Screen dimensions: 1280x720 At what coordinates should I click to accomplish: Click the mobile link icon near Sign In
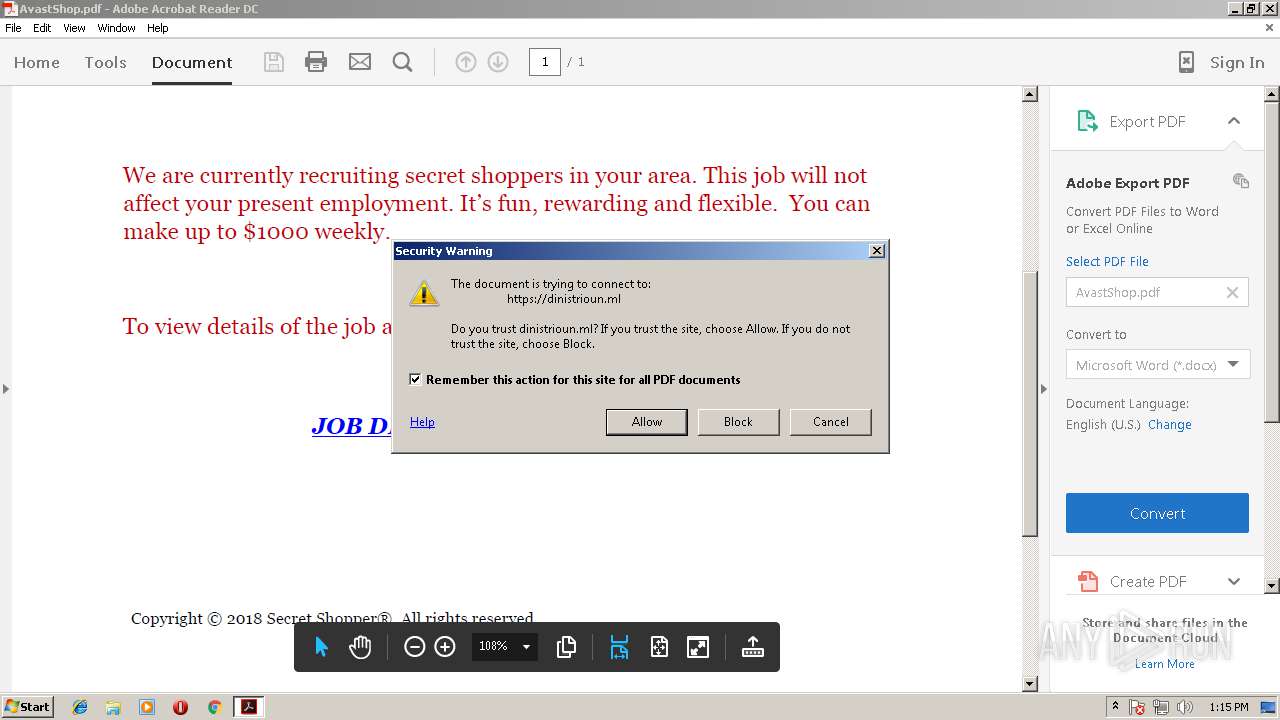pyautogui.click(x=1186, y=62)
